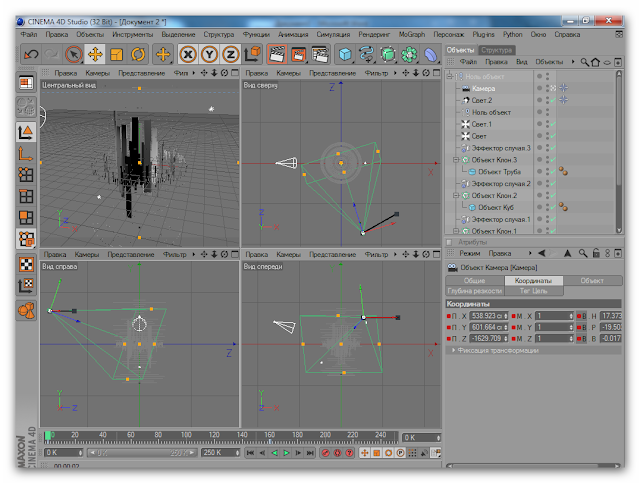Select the Rotate tool icon
The width and height of the screenshot is (640, 483).
point(139,54)
